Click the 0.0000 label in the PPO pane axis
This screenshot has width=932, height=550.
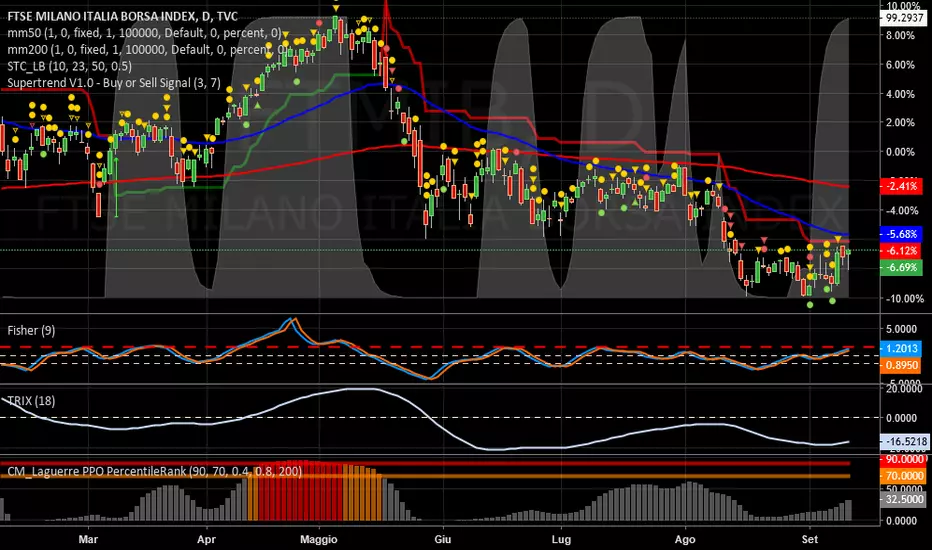902,521
